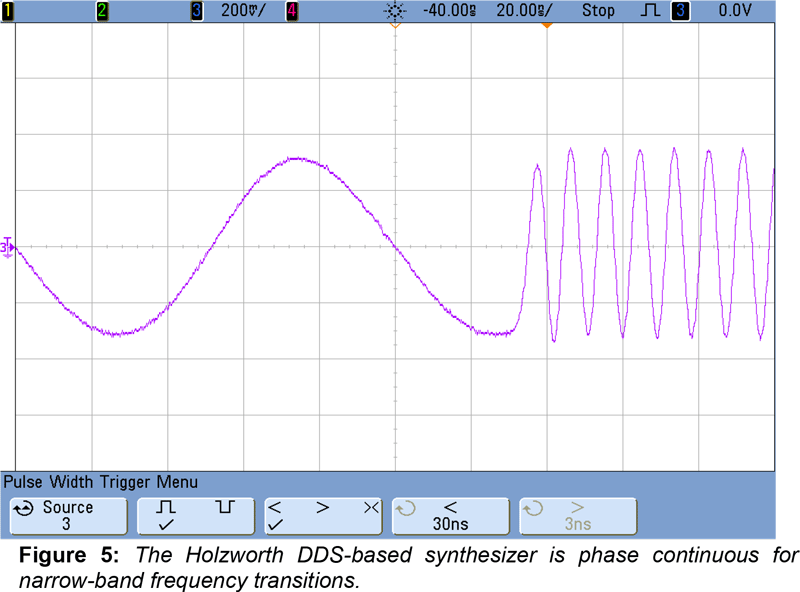Select channel 1 indicator in status bar
This screenshot has height=592, width=800.
8,10
